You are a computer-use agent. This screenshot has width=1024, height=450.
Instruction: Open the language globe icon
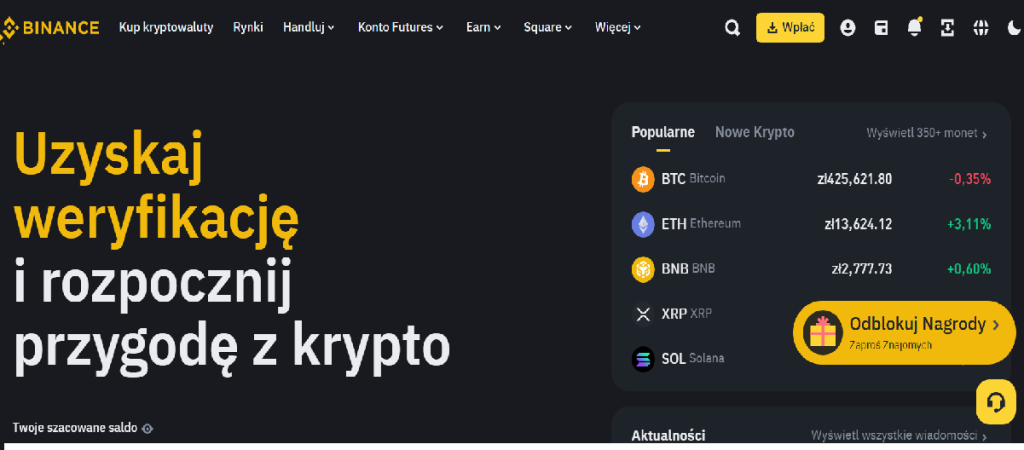click(980, 28)
